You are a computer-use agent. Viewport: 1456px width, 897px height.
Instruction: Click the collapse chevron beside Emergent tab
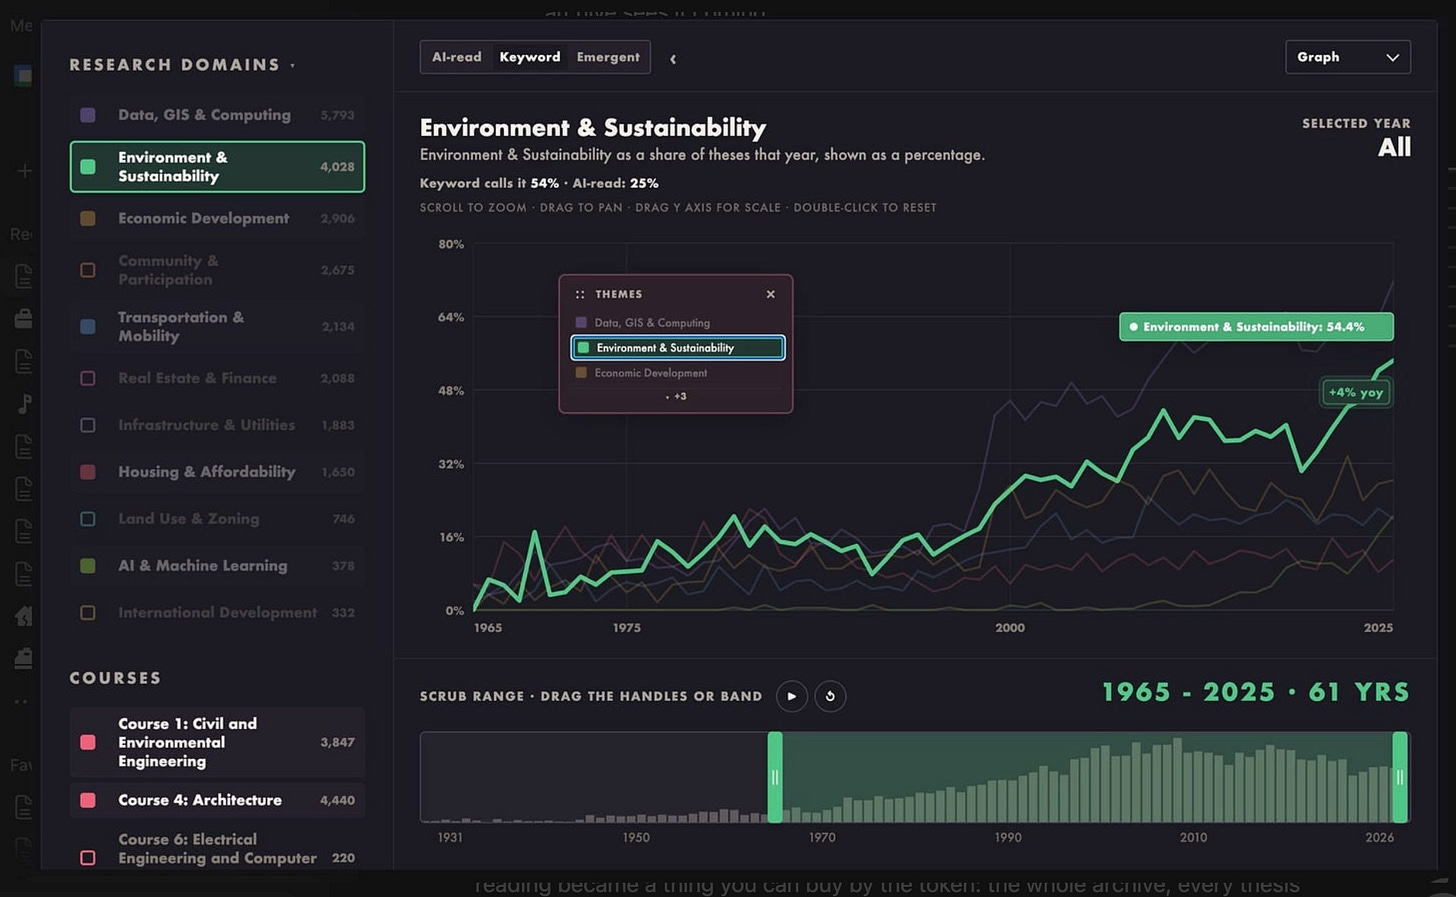(673, 59)
